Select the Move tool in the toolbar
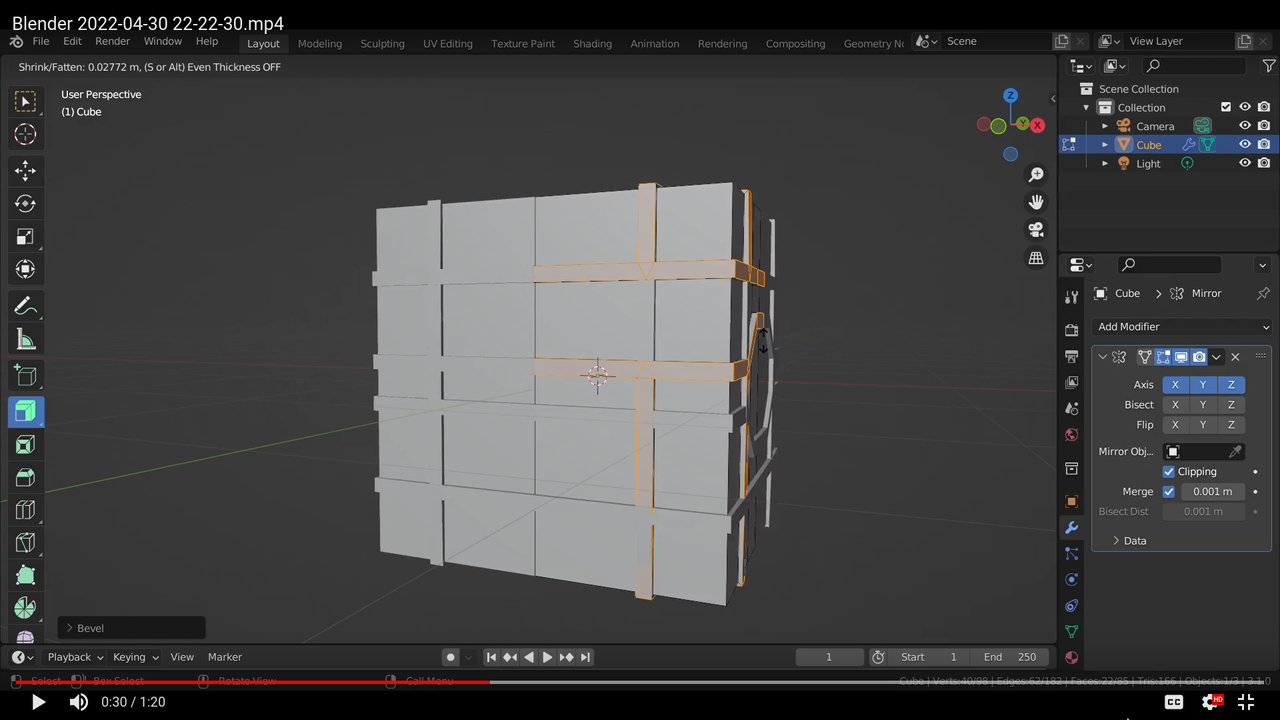The height and width of the screenshot is (720, 1280). pos(25,171)
